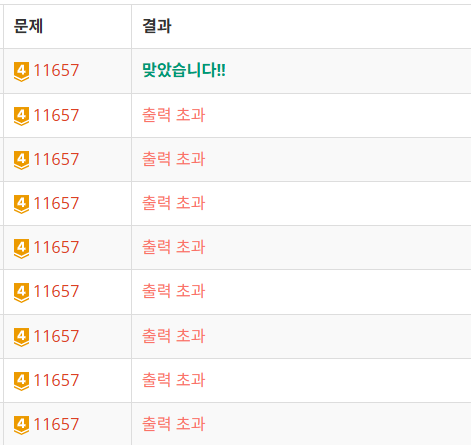Click the first 출력 초과 result
471x445 pixels.
point(174,115)
